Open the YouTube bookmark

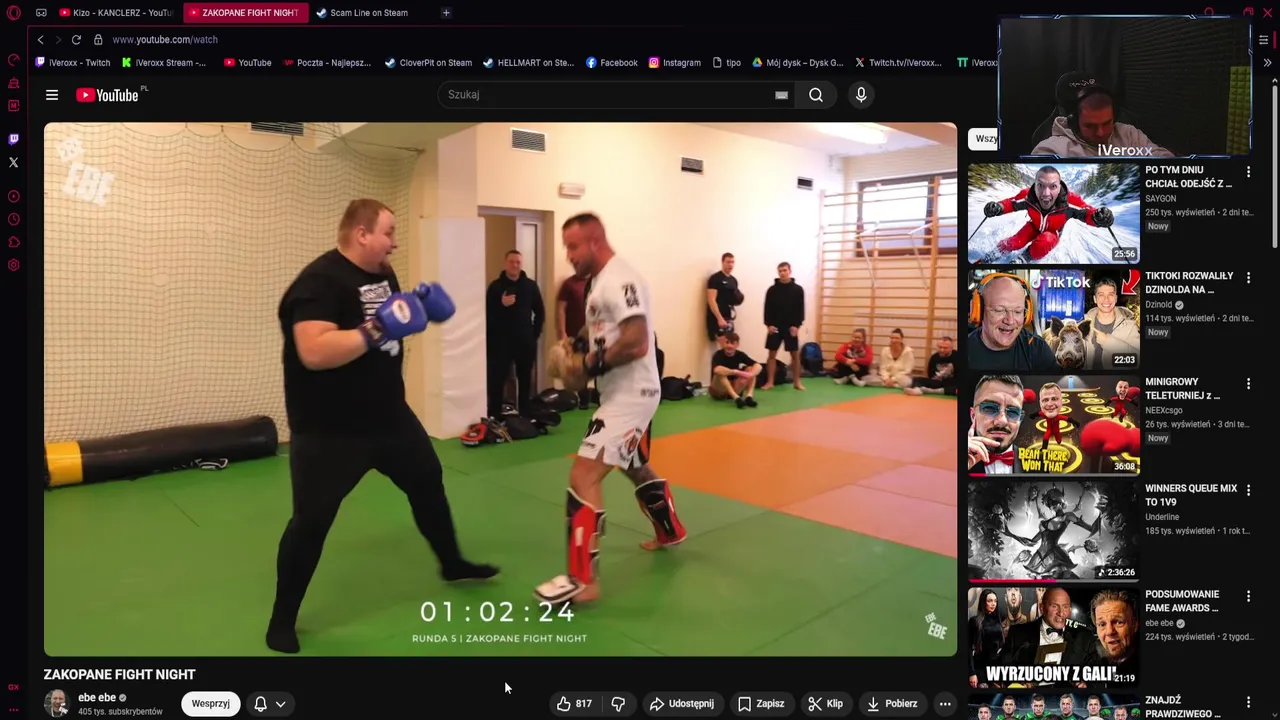click(248, 62)
